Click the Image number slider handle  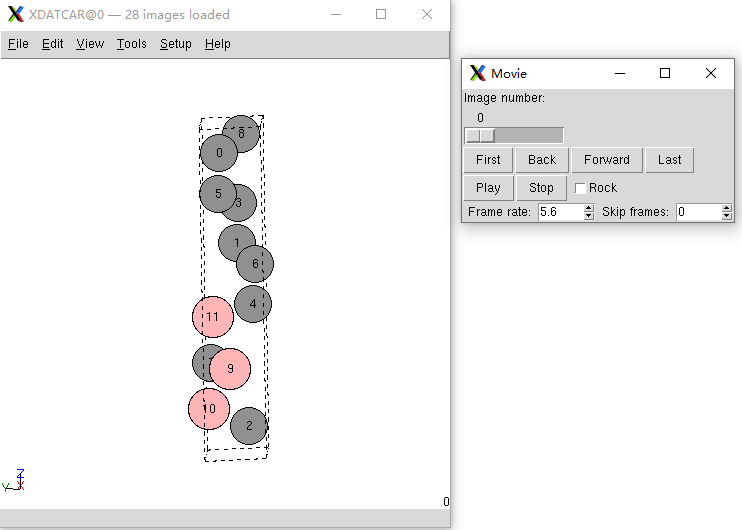(480, 136)
